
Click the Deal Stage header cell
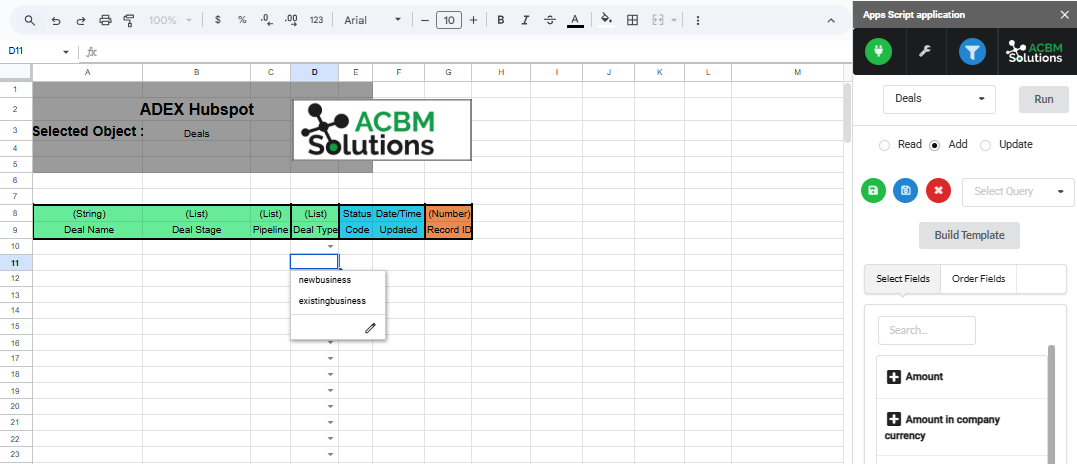196,230
